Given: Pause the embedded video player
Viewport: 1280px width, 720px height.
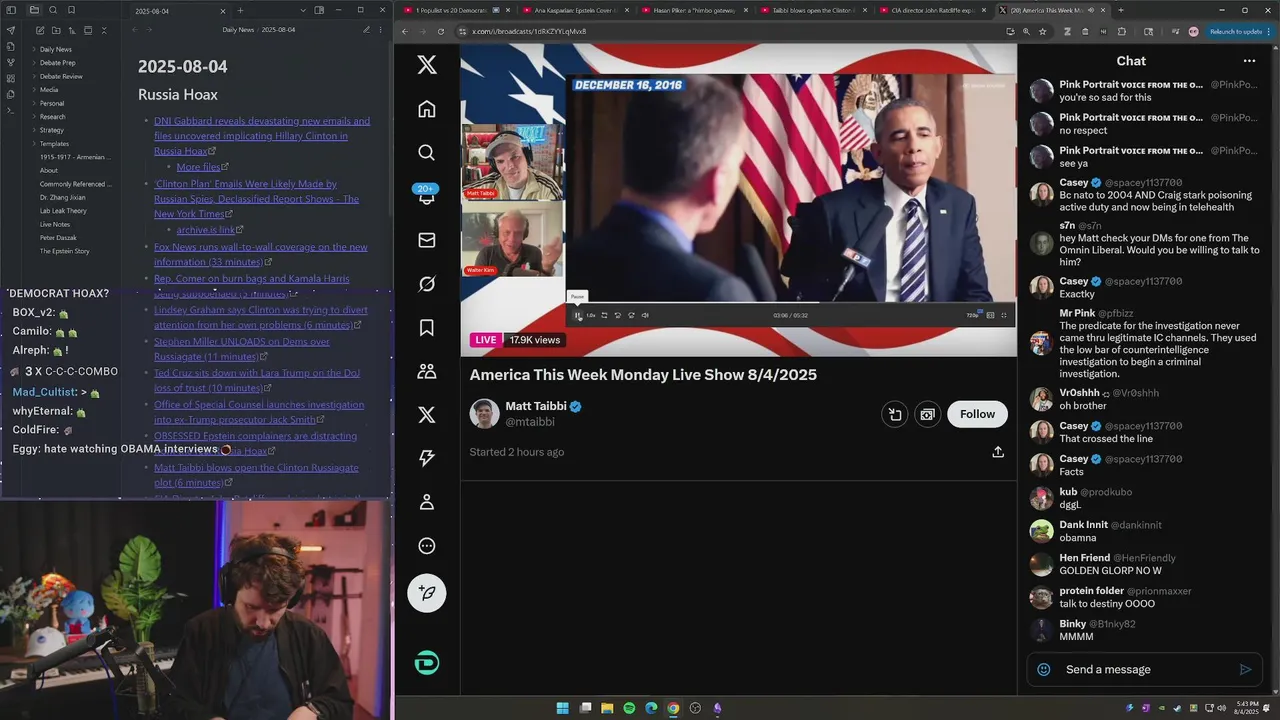Looking at the screenshot, I should click(x=578, y=315).
